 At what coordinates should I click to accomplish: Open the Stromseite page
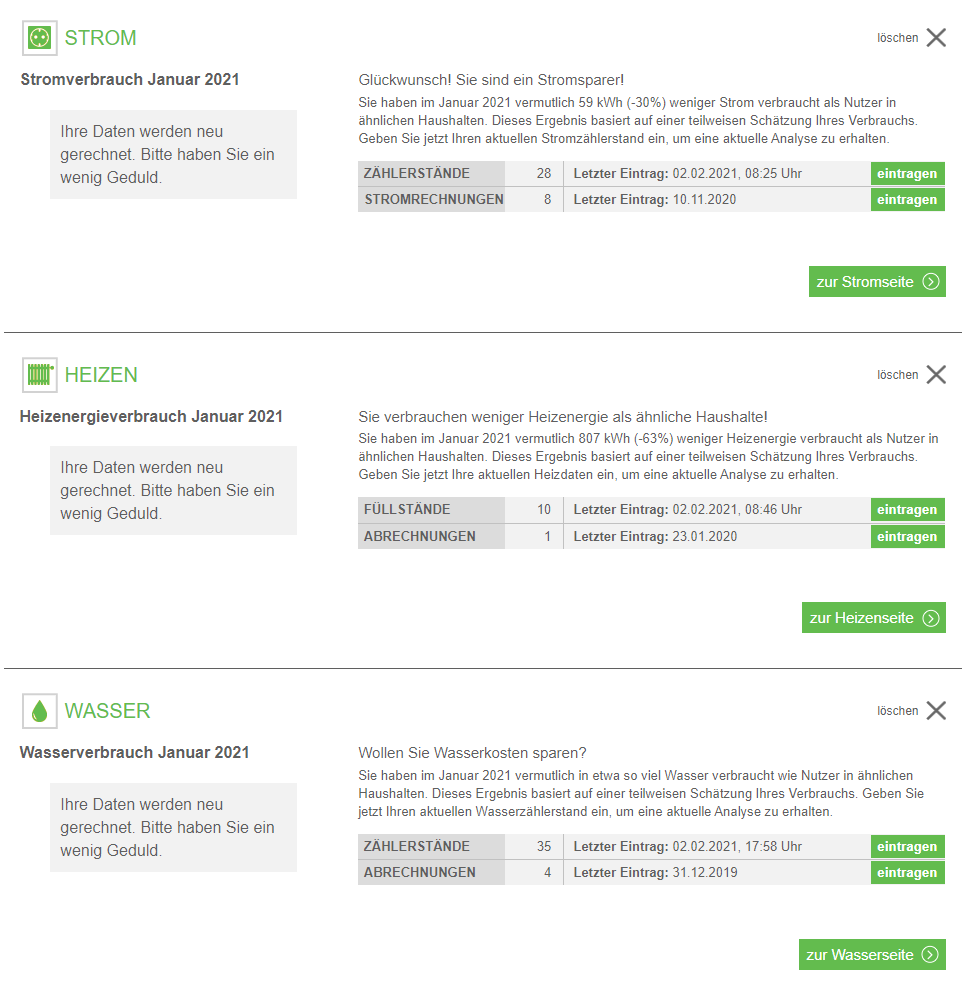click(877, 282)
